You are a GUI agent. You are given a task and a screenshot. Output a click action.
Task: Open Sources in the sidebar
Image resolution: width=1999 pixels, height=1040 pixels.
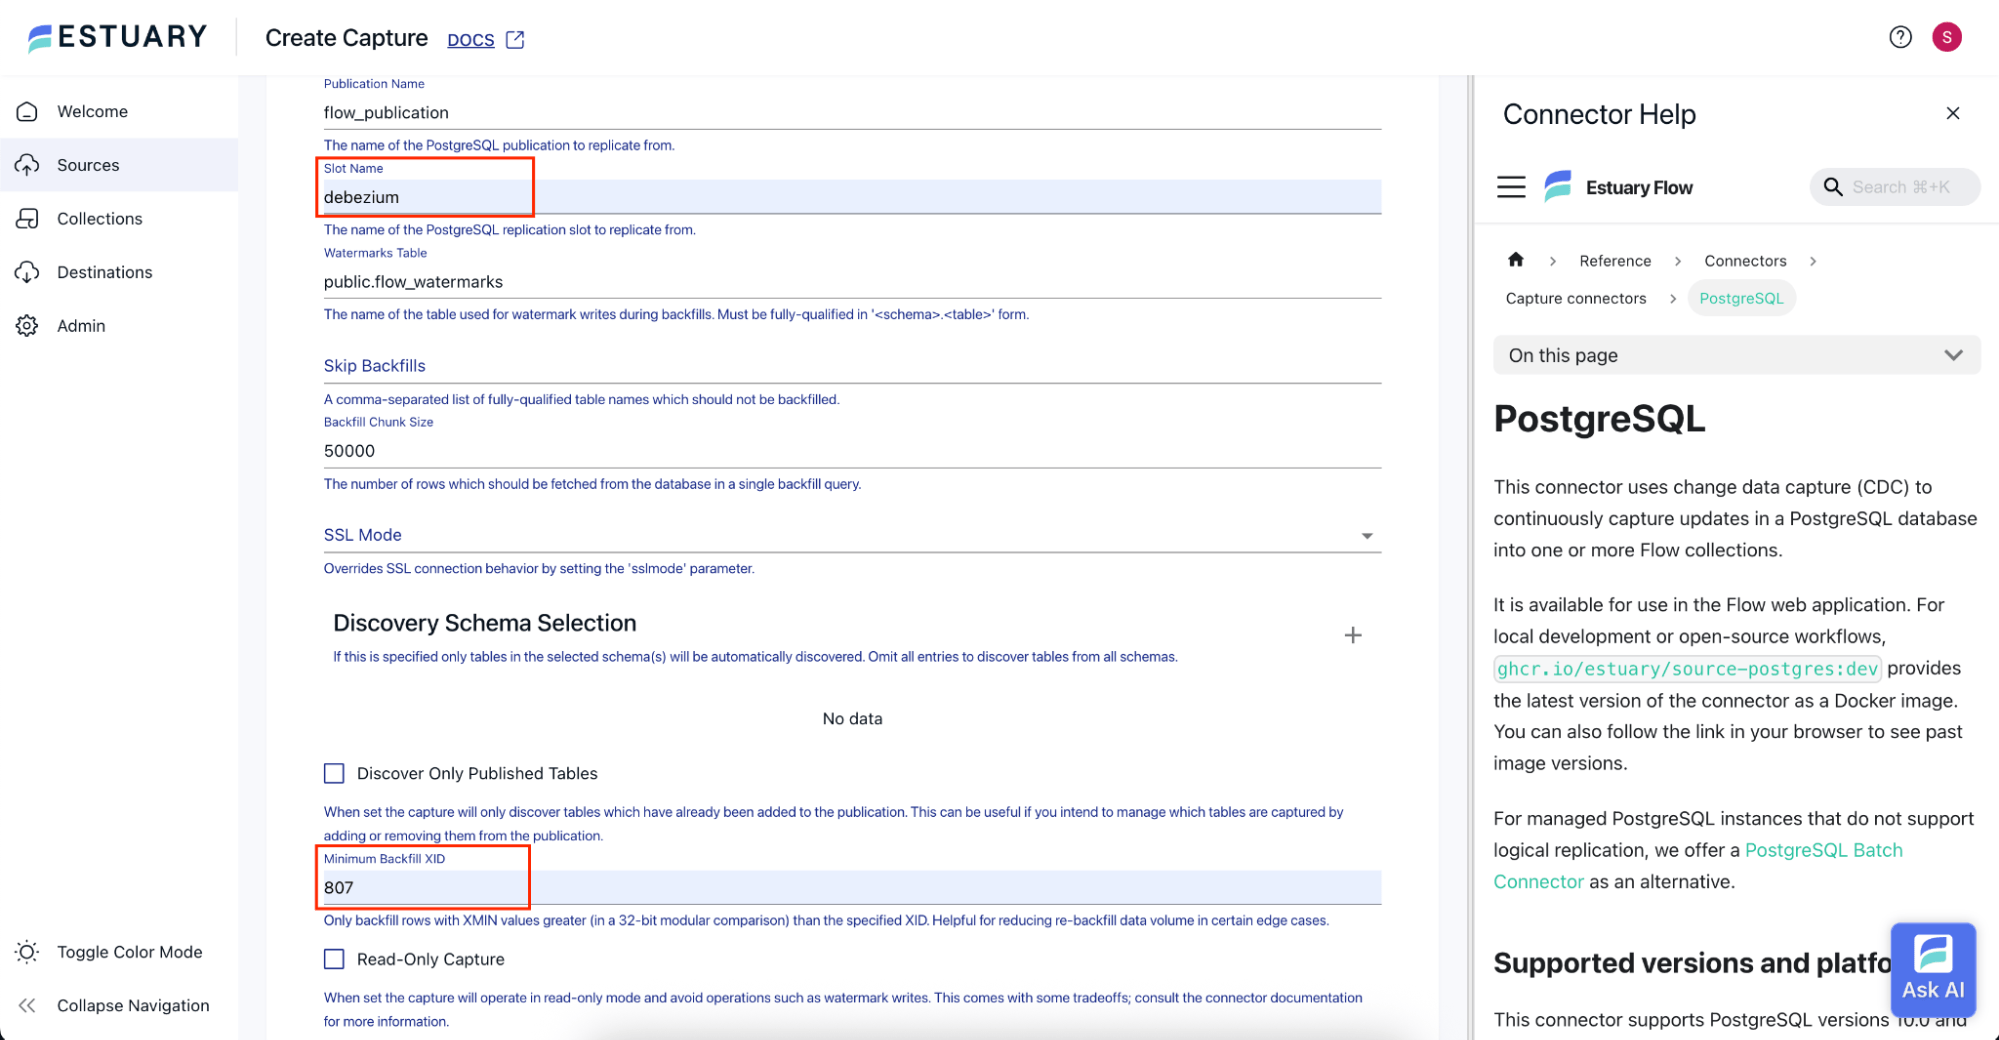119,165
